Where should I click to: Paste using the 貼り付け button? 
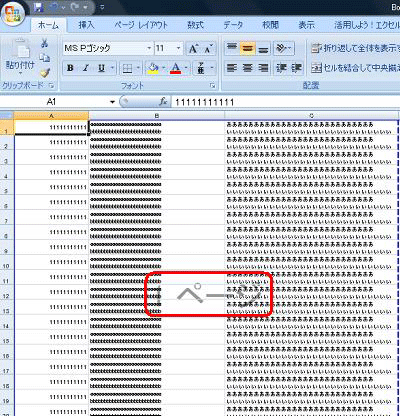(x=20, y=53)
